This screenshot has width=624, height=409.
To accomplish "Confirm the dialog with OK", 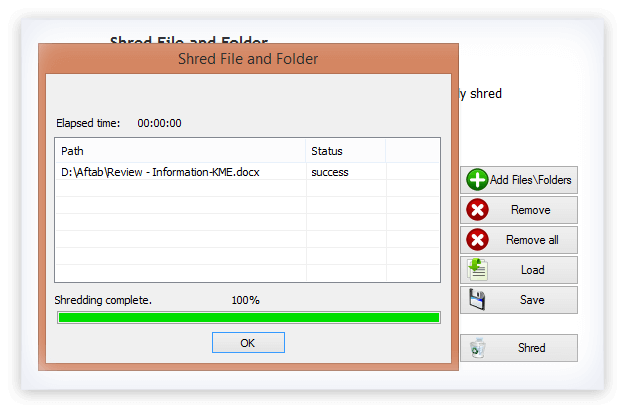I will [x=248, y=343].
